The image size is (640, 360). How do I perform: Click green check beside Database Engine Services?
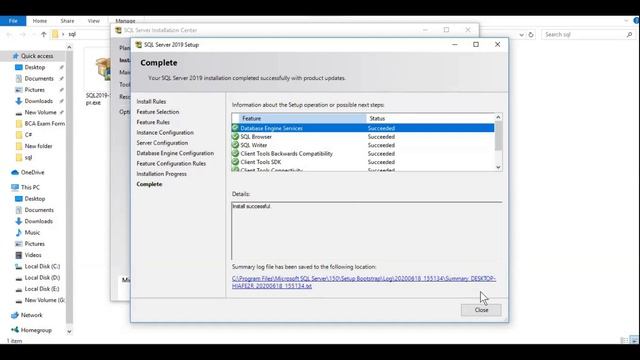point(236,128)
